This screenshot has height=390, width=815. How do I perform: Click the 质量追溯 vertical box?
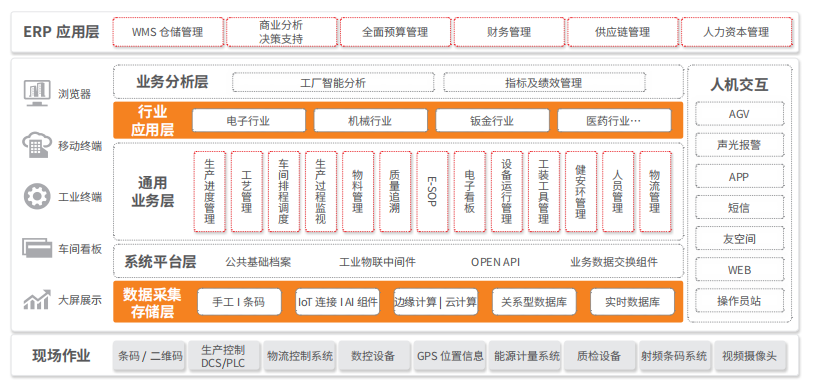coord(395,191)
